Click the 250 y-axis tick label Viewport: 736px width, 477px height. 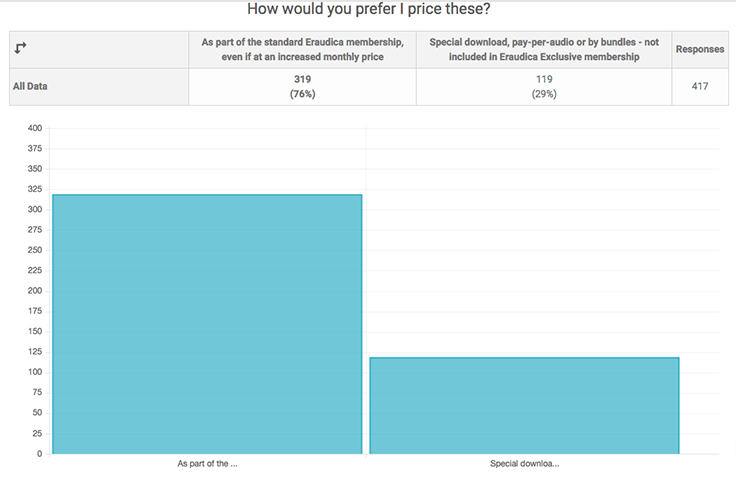(35, 250)
